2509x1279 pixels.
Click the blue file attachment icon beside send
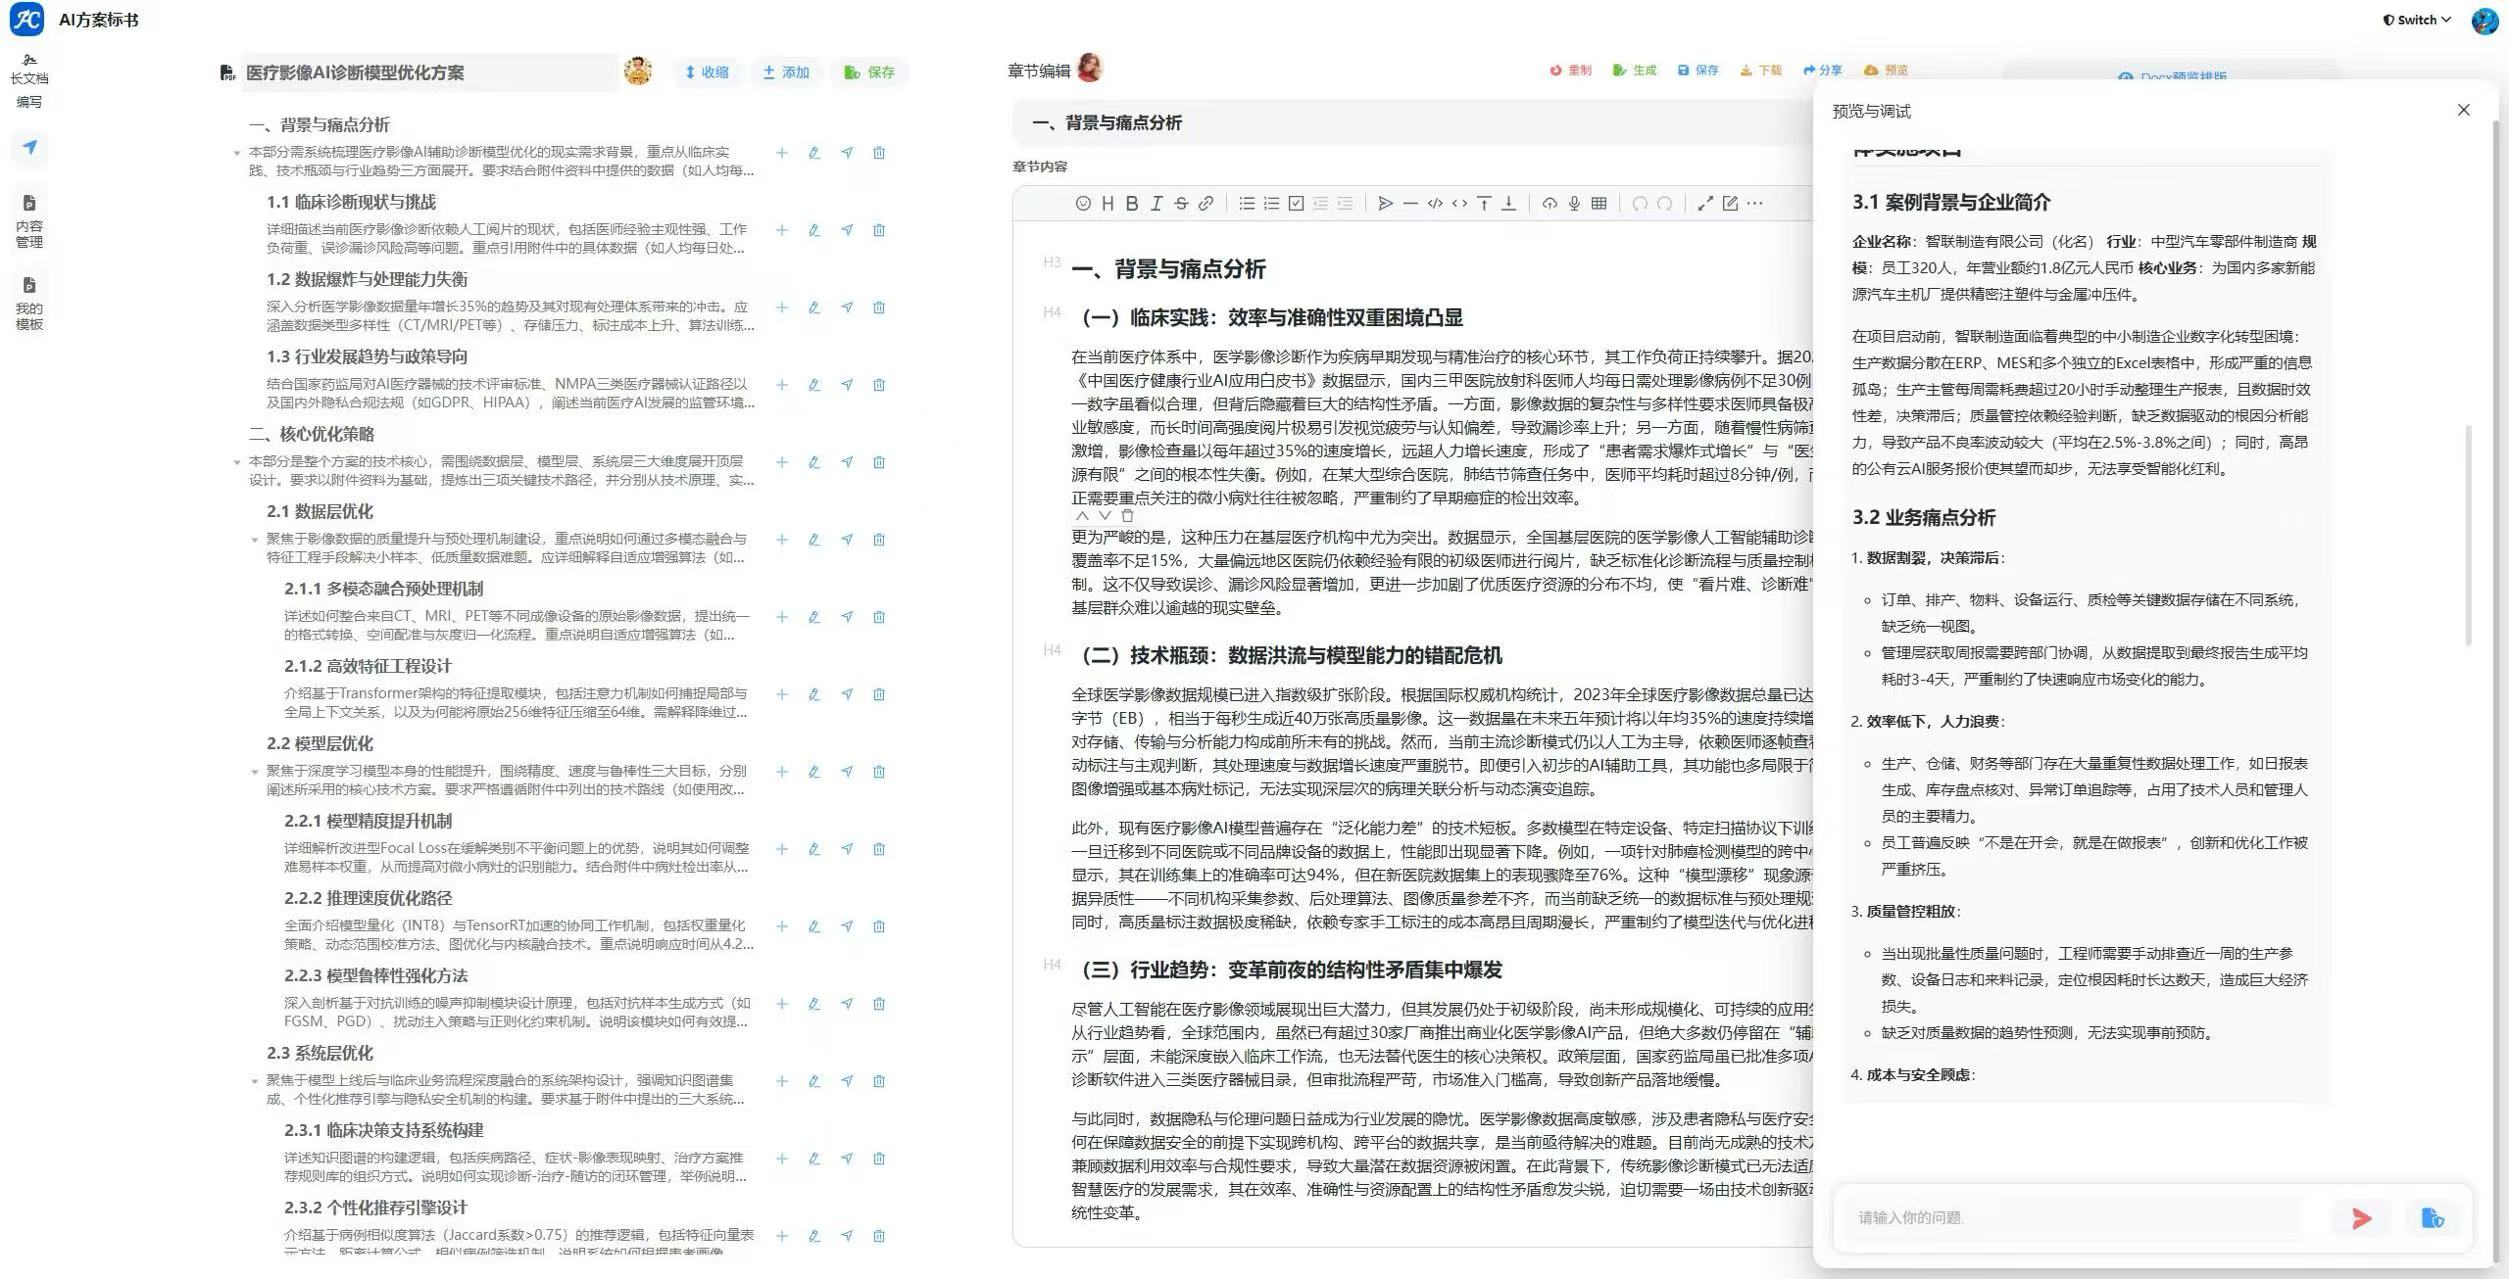(x=2432, y=1218)
